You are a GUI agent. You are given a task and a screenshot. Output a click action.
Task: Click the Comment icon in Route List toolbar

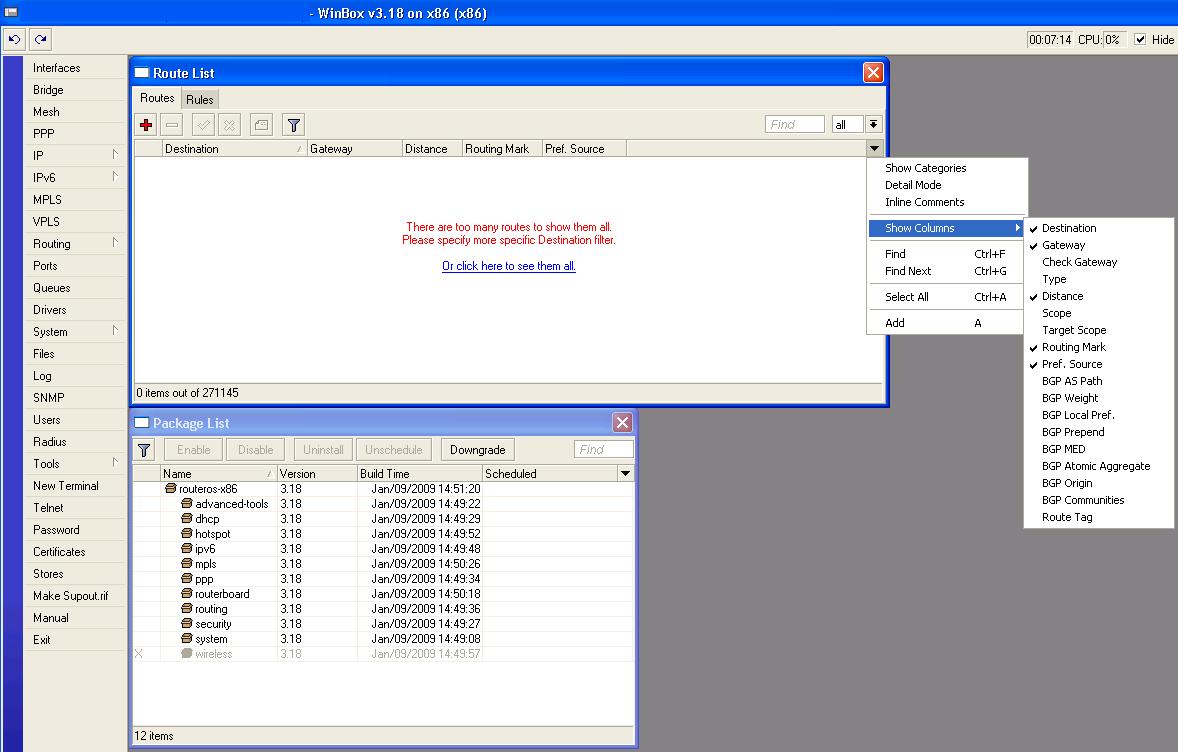click(x=261, y=125)
